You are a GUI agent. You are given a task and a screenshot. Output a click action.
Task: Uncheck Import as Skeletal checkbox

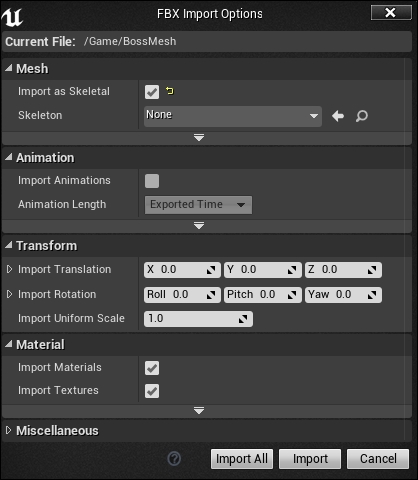pos(152,92)
